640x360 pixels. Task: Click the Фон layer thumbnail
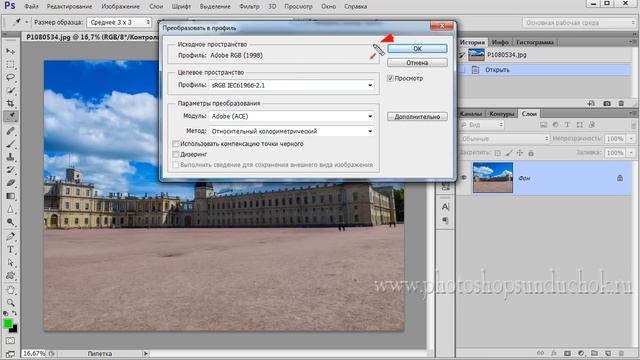point(493,178)
